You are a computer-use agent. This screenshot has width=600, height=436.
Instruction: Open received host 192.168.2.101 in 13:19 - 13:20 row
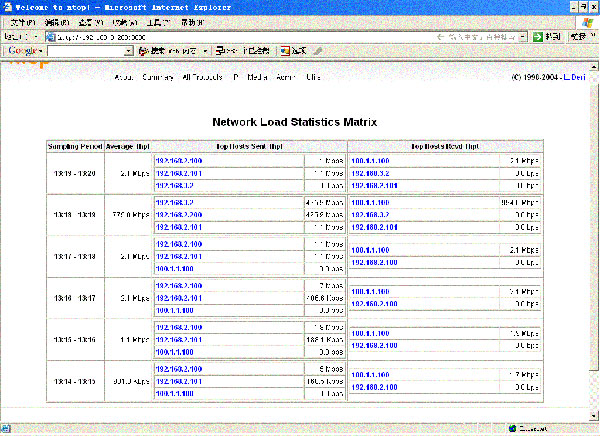[374, 186]
